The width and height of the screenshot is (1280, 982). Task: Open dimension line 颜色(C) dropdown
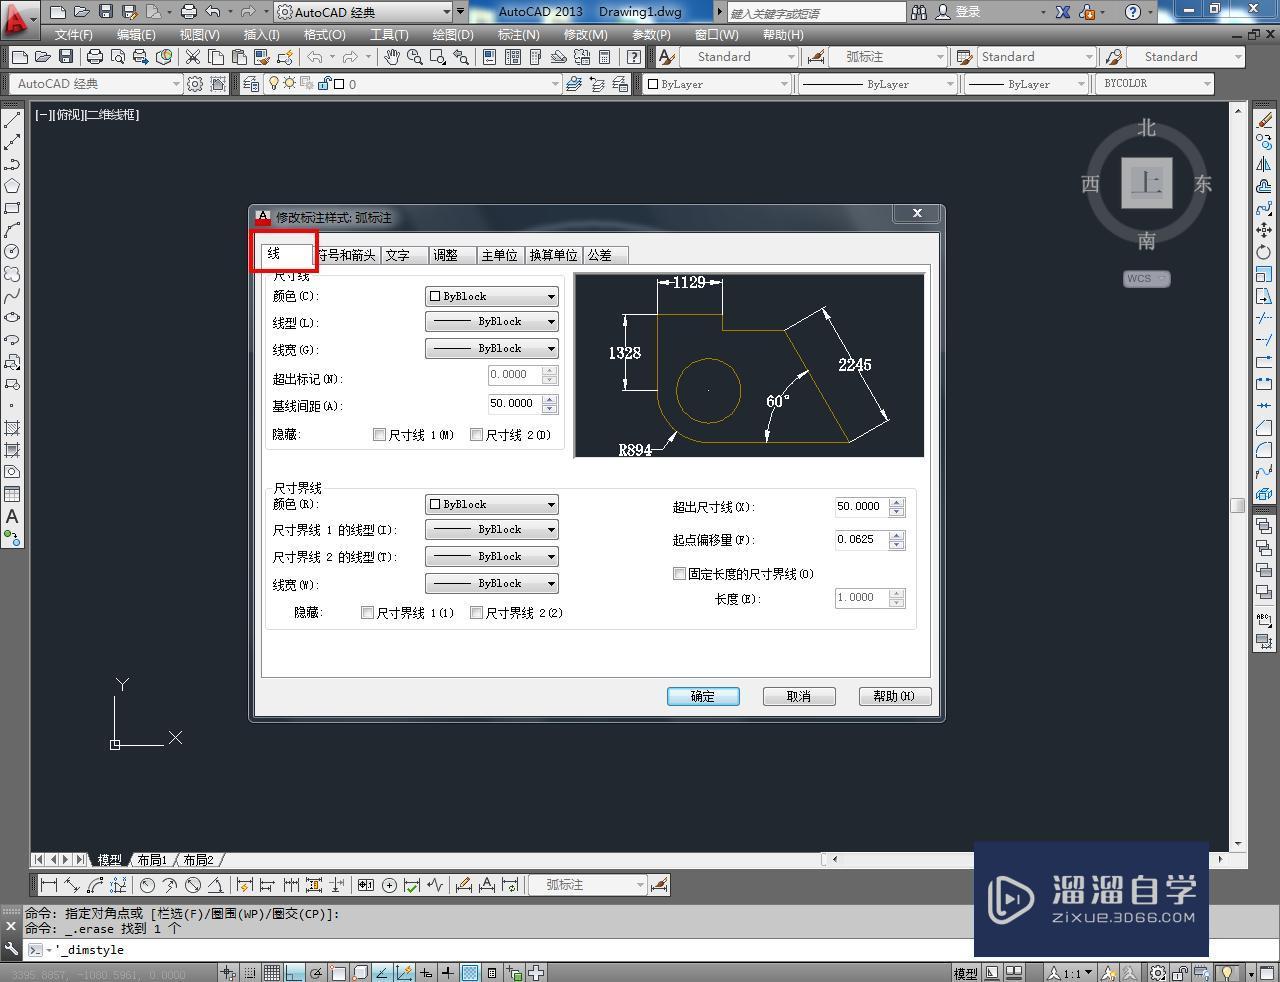492,296
